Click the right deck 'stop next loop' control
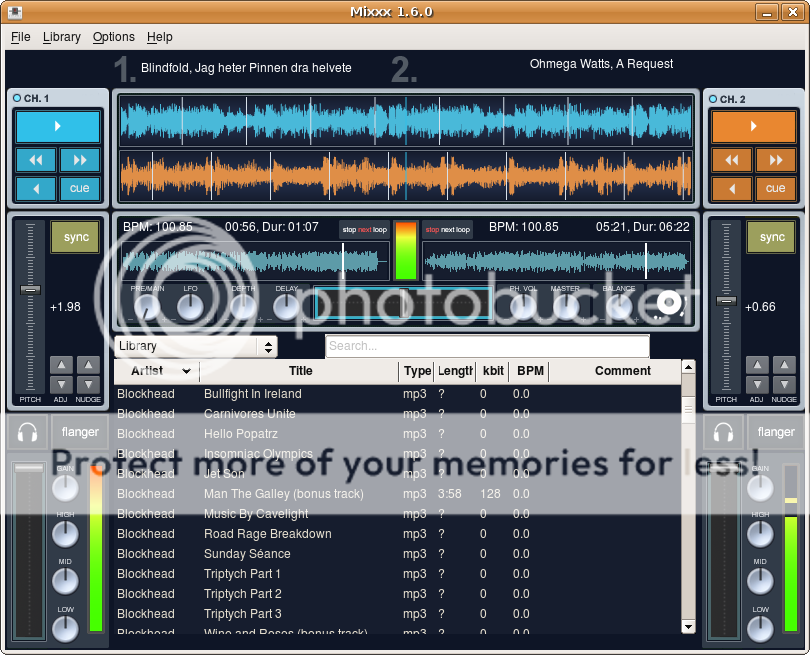This screenshot has width=810, height=655. pos(448,229)
